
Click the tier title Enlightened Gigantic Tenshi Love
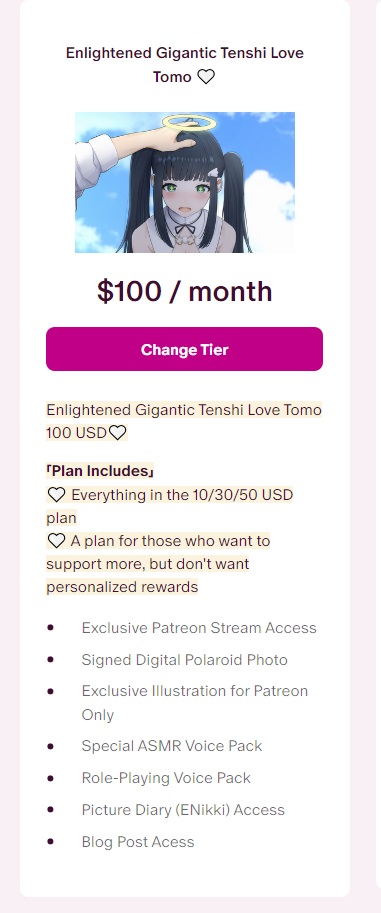pos(185,53)
